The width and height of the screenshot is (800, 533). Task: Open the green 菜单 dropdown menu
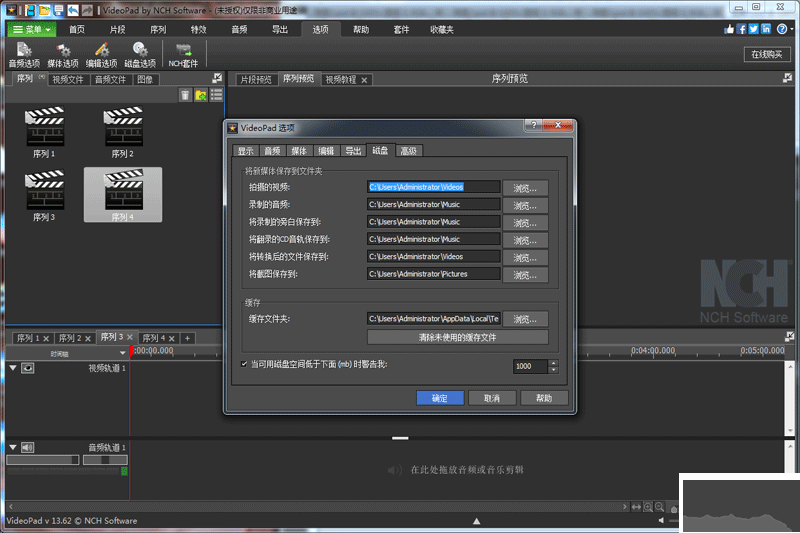pos(31,29)
